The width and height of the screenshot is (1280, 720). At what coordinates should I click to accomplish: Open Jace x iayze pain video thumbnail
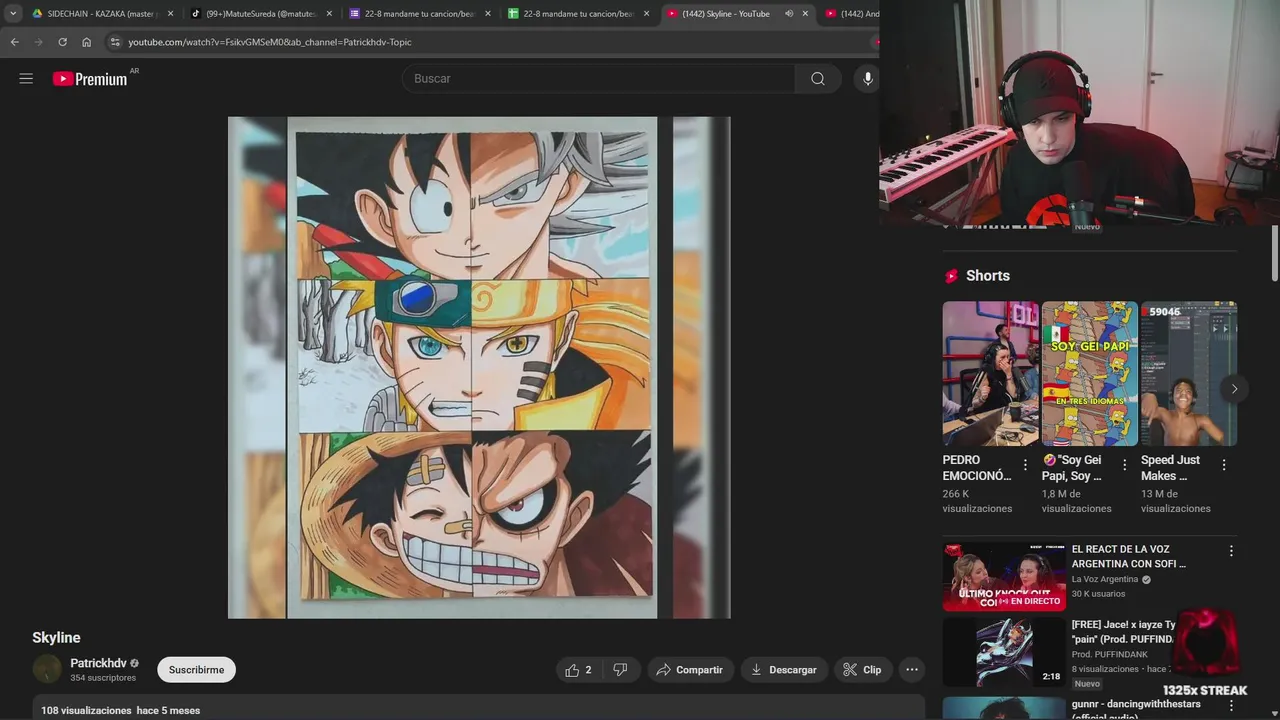click(x=1004, y=652)
